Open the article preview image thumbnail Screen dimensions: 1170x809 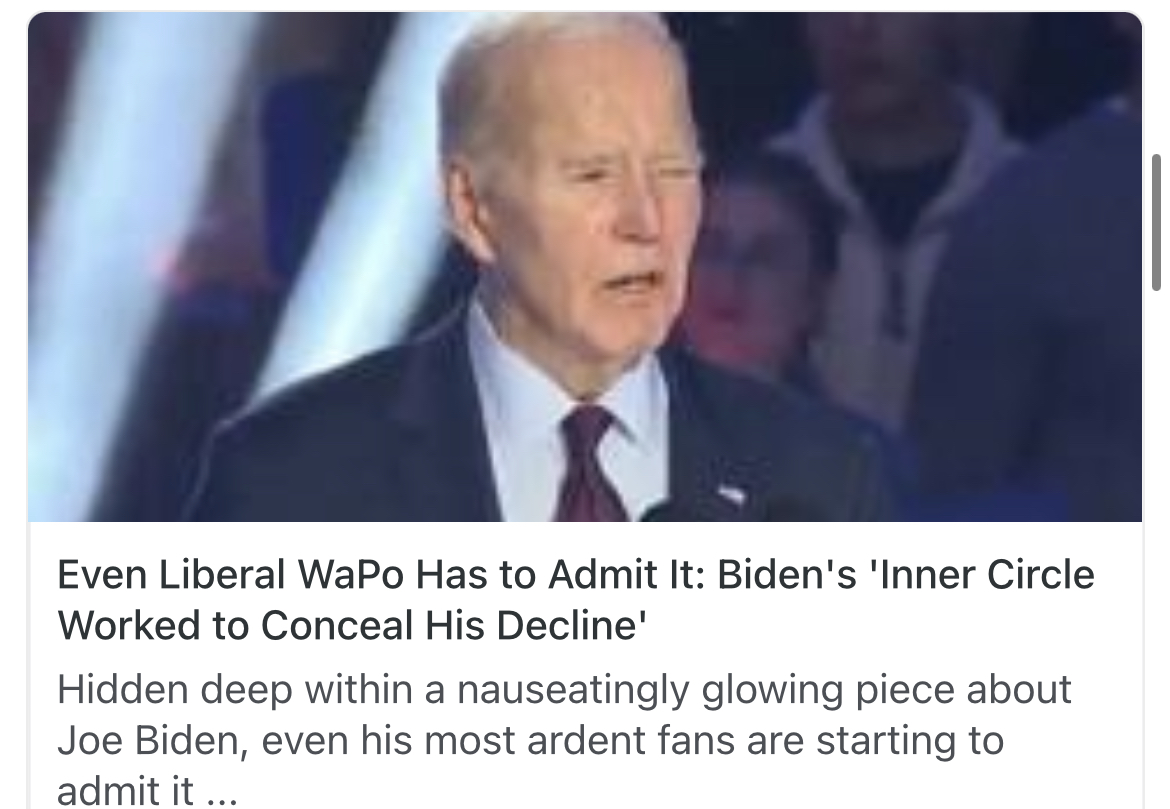(x=585, y=266)
